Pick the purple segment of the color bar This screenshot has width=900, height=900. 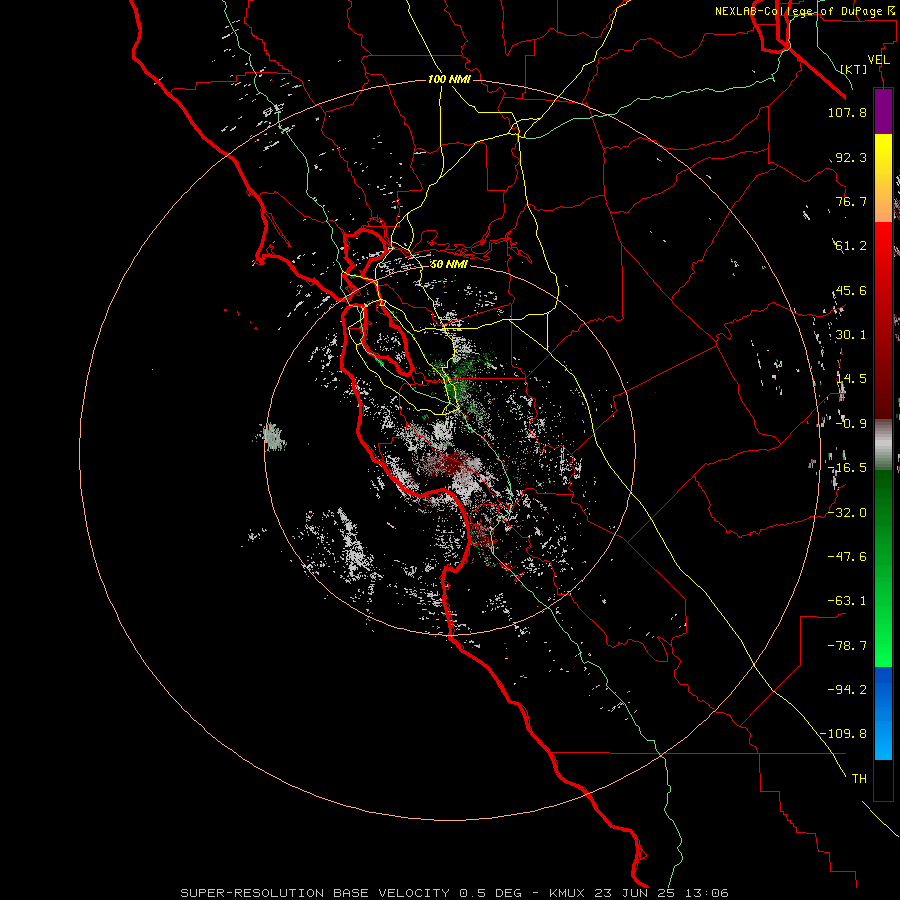[x=883, y=111]
